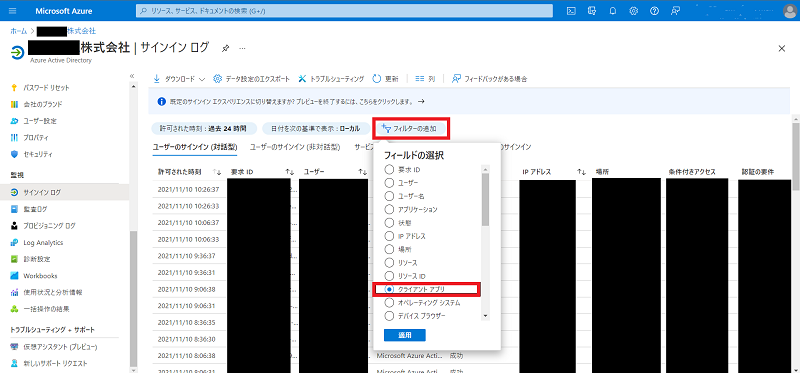The image size is (800, 373).
Task: Click the セキュリティ shield icon
Action: pos(14,154)
